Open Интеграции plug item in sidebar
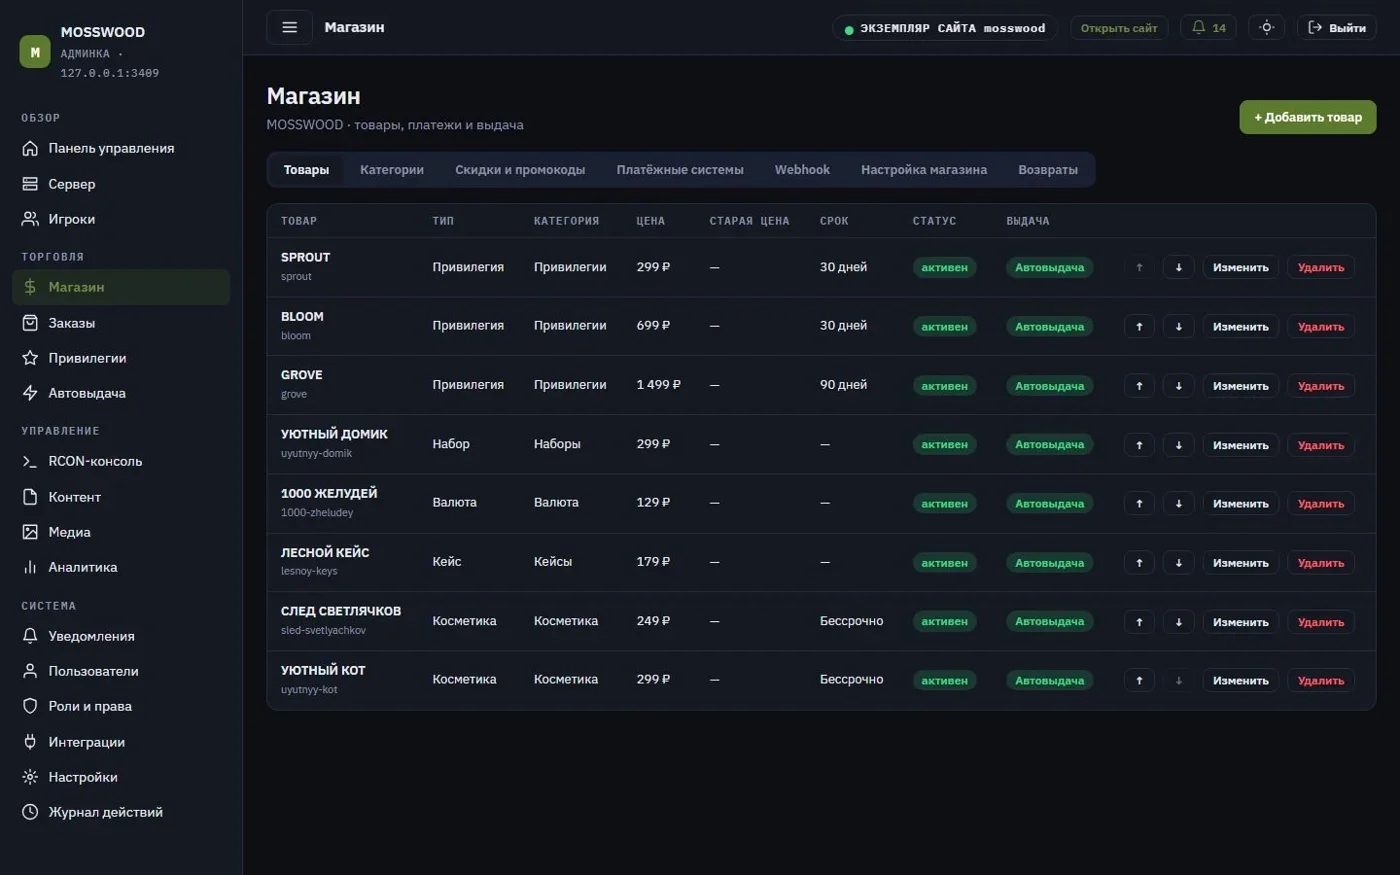Image resolution: width=1400 pixels, height=875 pixels. click(121, 742)
